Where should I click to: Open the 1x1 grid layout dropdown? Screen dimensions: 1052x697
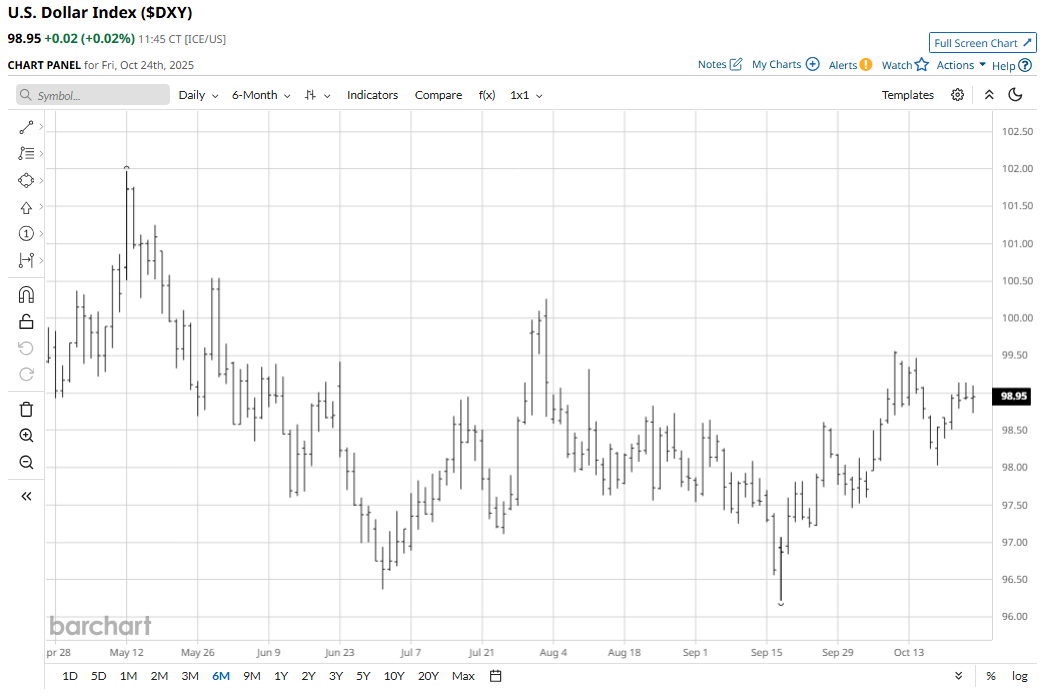[x=526, y=95]
